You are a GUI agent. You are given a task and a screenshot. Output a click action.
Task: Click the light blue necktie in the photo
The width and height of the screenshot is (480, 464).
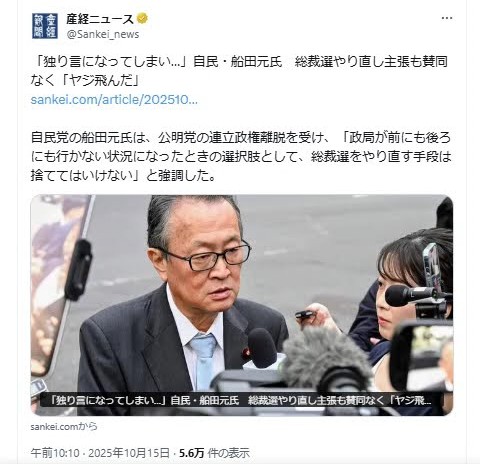coord(204,362)
